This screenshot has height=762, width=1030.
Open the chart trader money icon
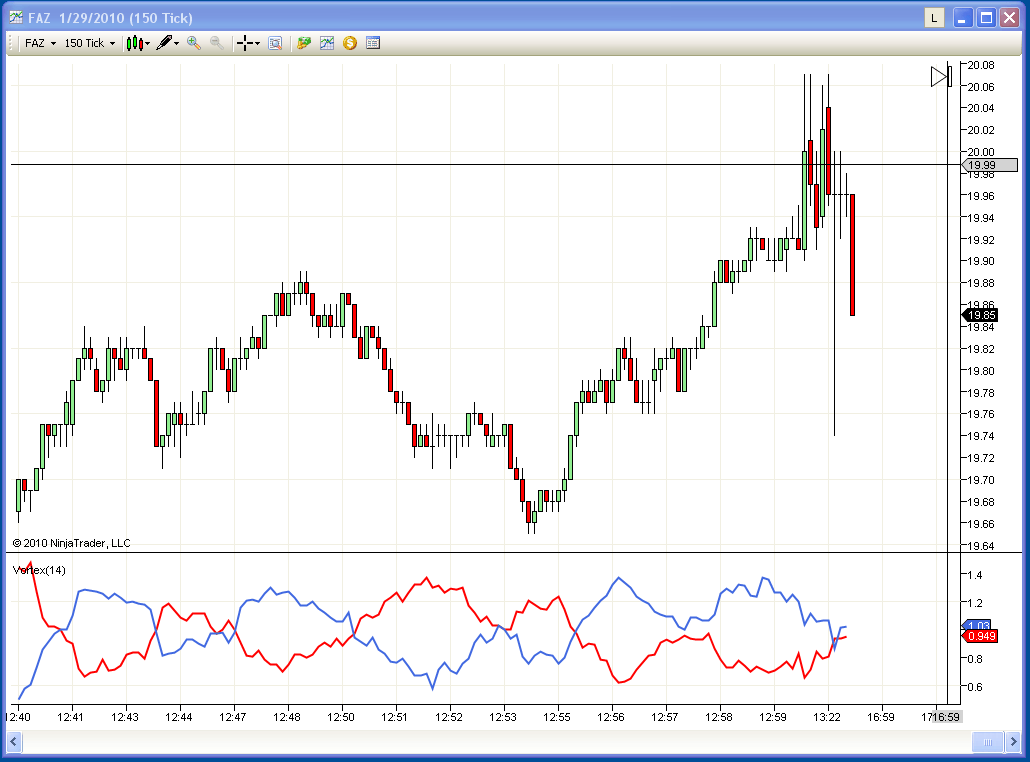point(303,43)
